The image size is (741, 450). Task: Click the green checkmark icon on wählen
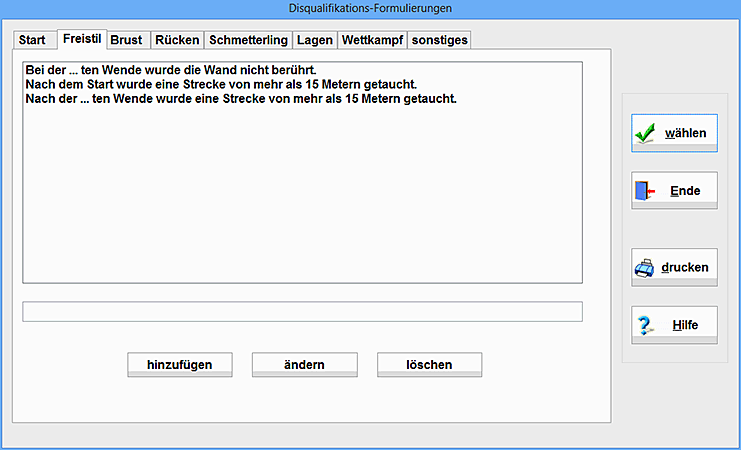(x=645, y=132)
